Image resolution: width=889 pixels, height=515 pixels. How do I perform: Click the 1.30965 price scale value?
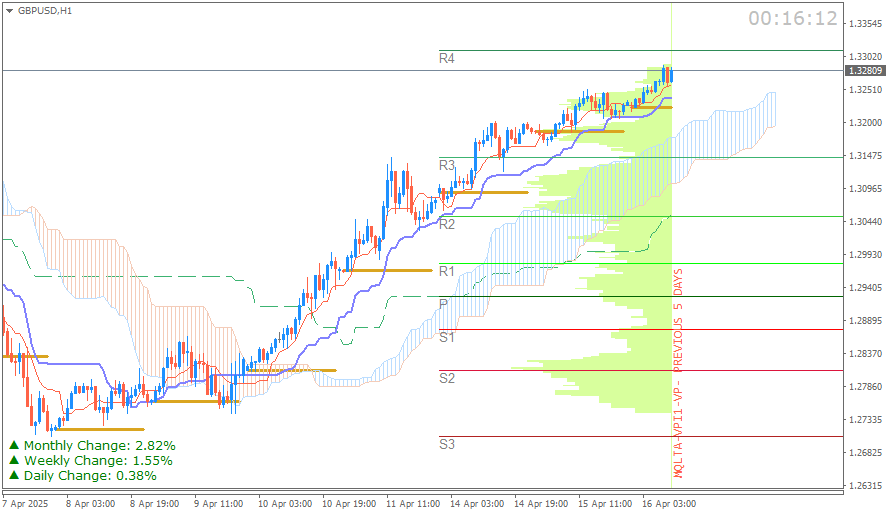(865, 188)
